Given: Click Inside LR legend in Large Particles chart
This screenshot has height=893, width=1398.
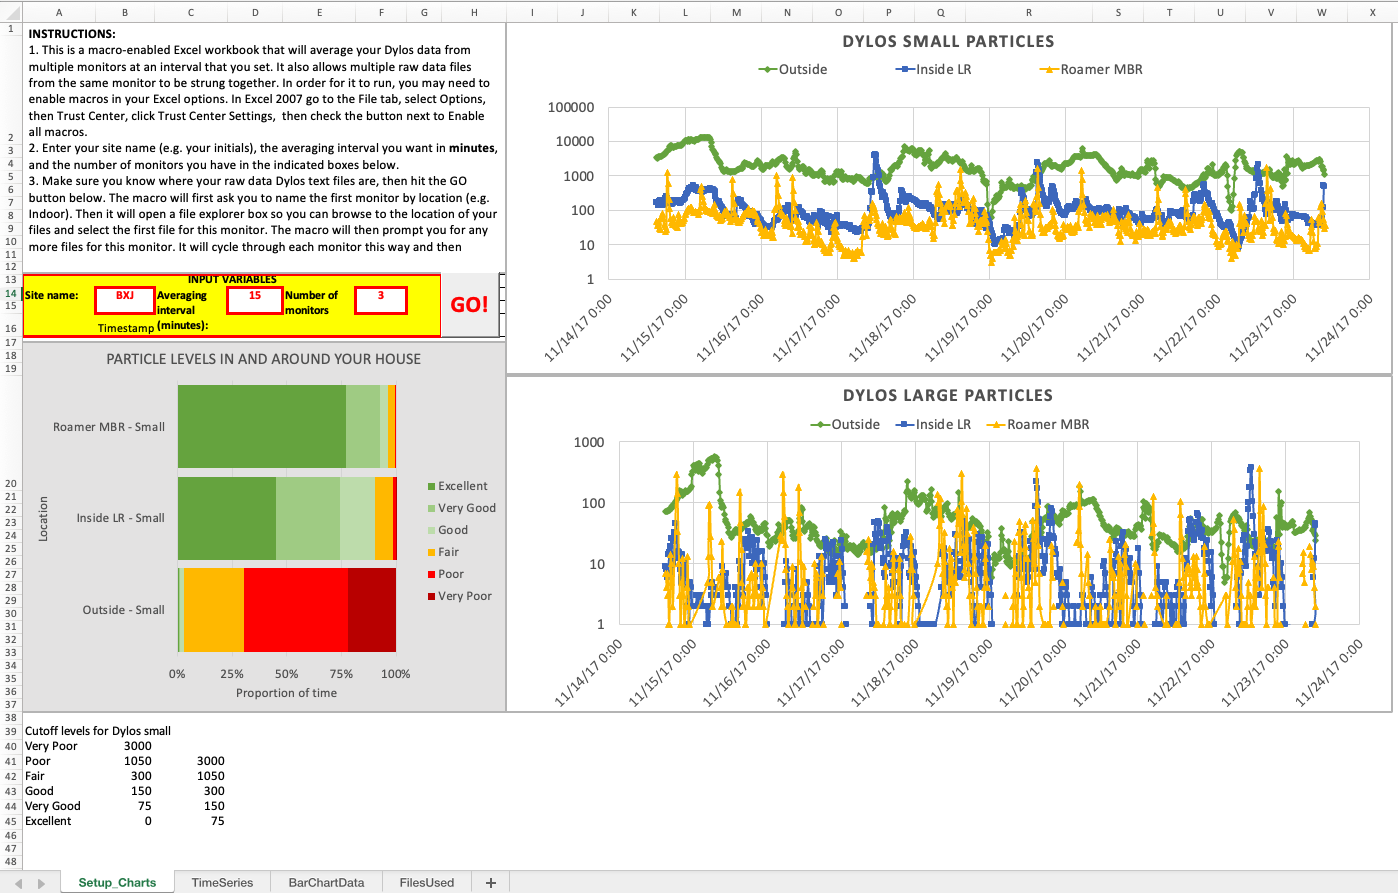Looking at the screenshot, I should coord(933,424).
